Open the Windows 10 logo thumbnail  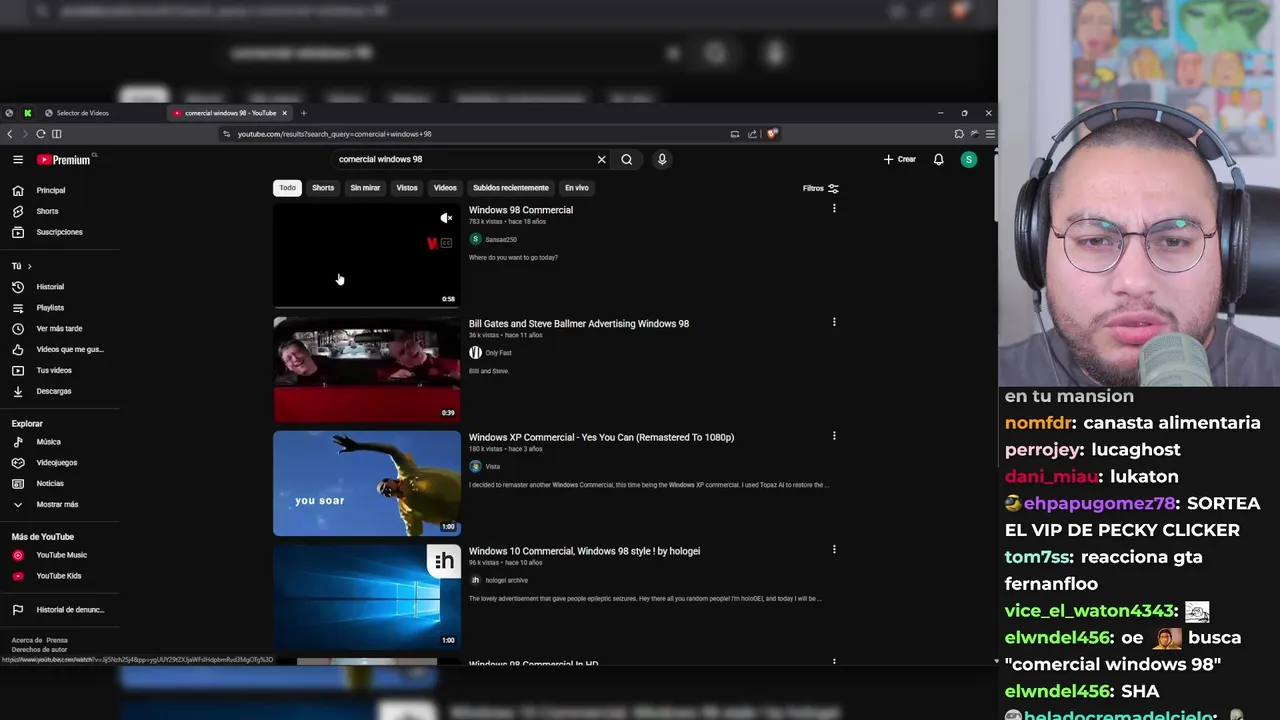(367, 596)
